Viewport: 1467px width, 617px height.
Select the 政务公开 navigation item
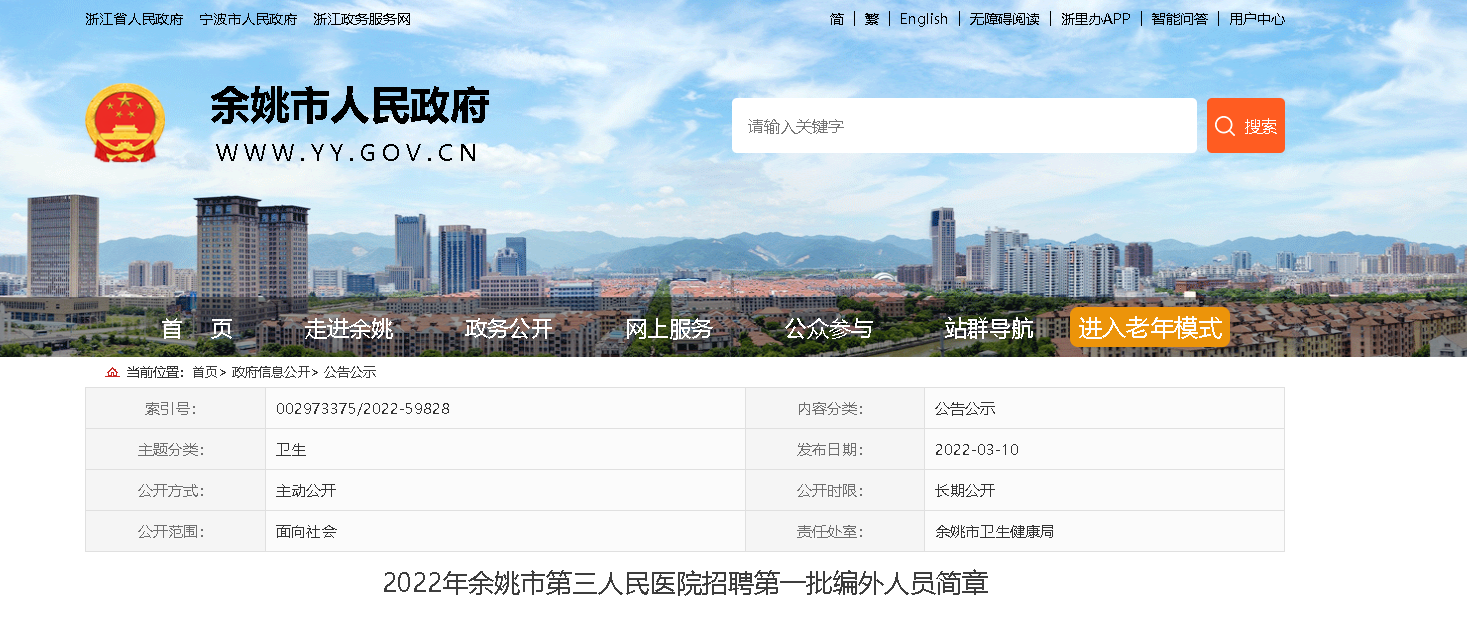[509, 328]
